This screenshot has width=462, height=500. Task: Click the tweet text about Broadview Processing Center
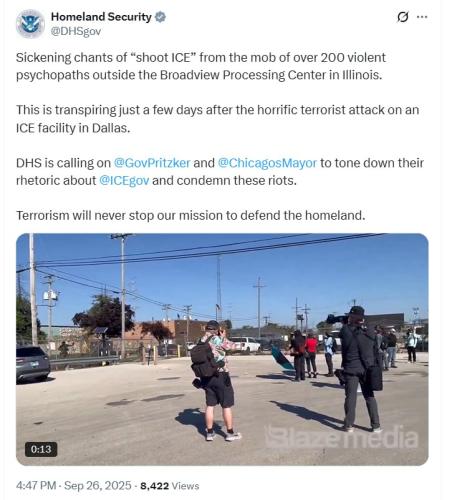coord(201,66)
